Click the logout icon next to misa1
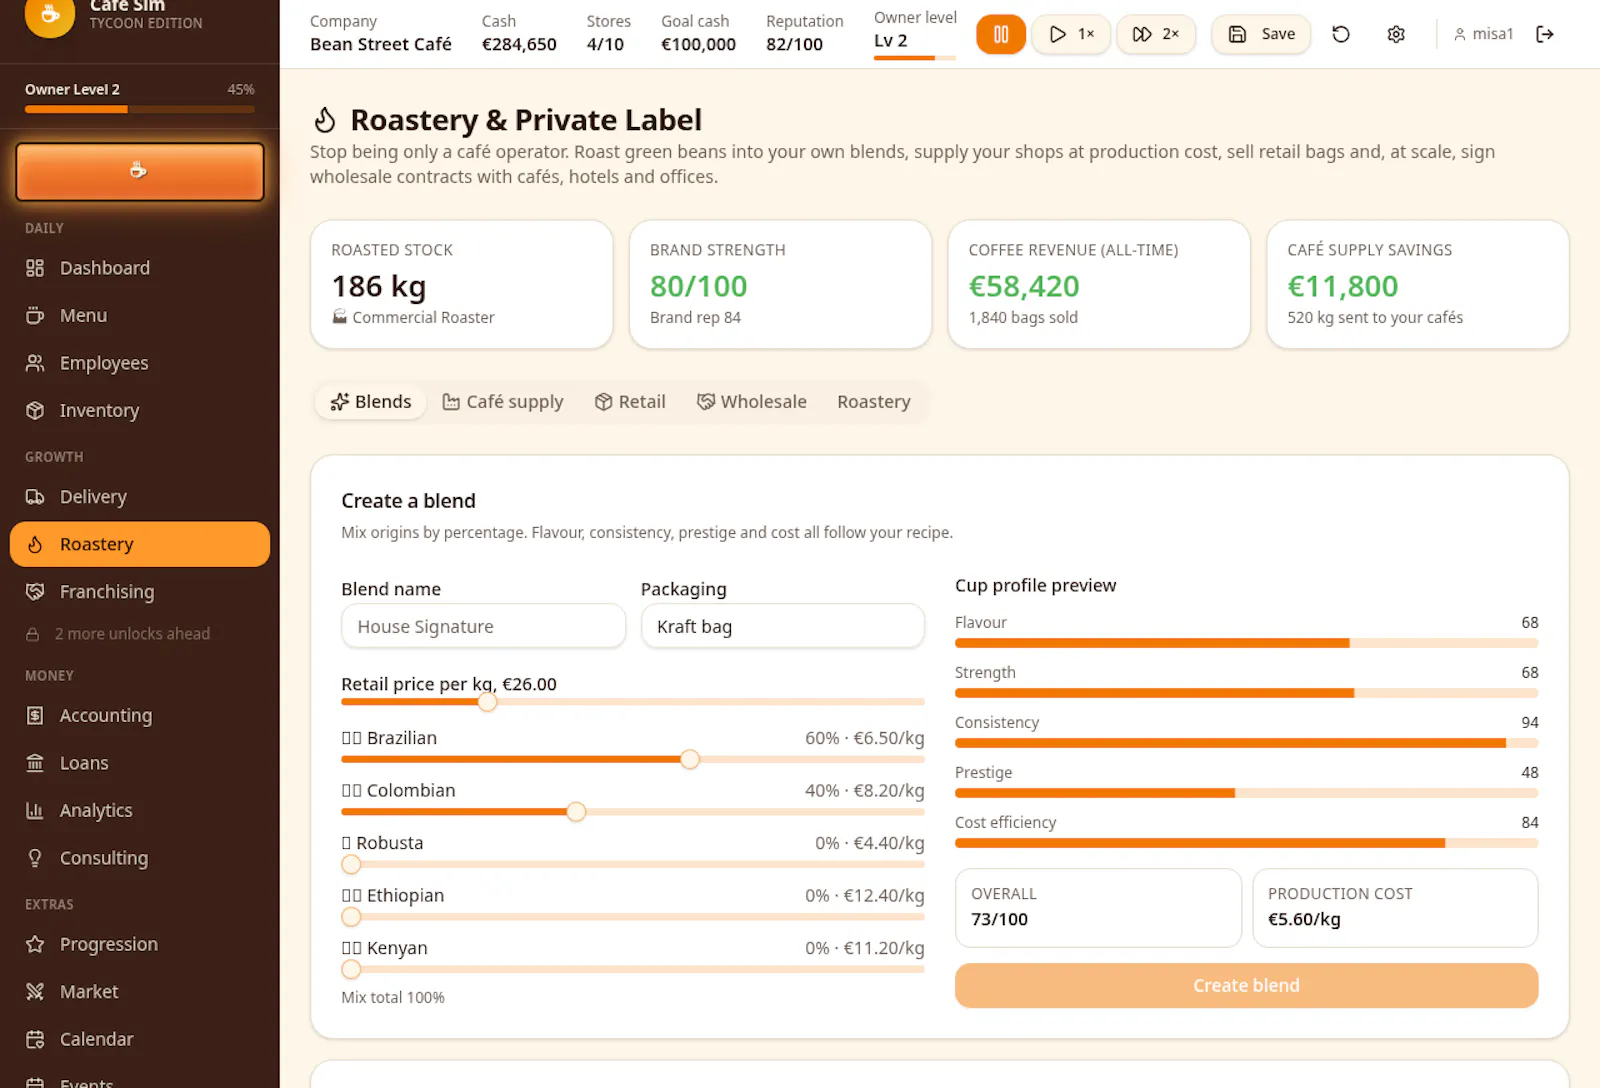Image resolution: width=1600 pixels, height=1088 pixels. coord(1545,35)
